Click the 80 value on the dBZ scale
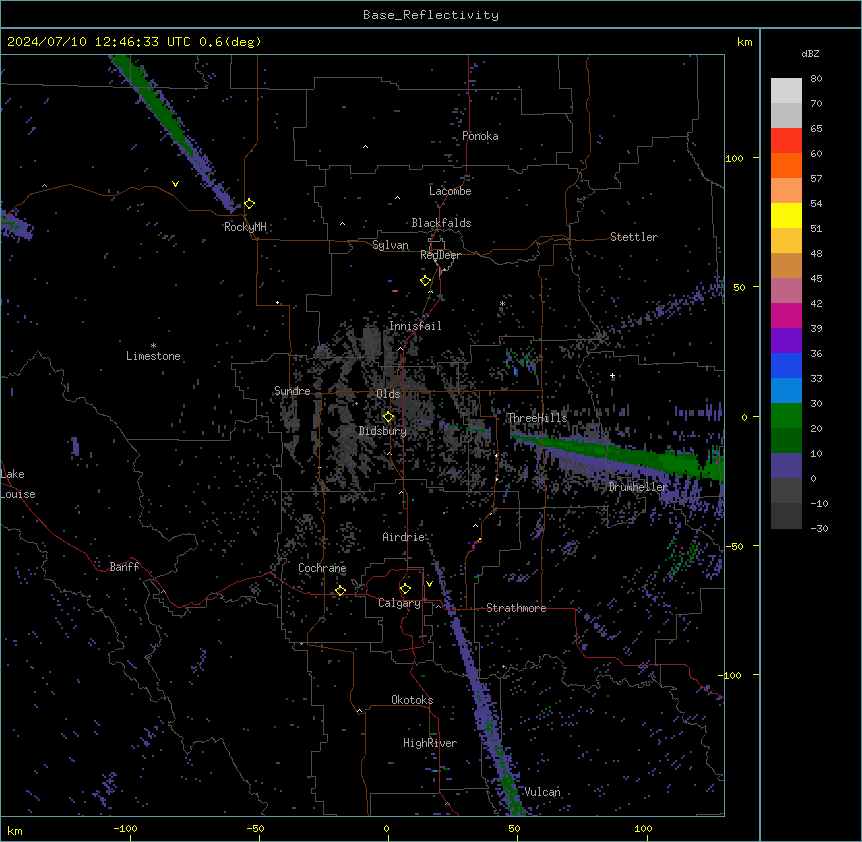Screen dimensions: 862x842 [x=816, y=79]
